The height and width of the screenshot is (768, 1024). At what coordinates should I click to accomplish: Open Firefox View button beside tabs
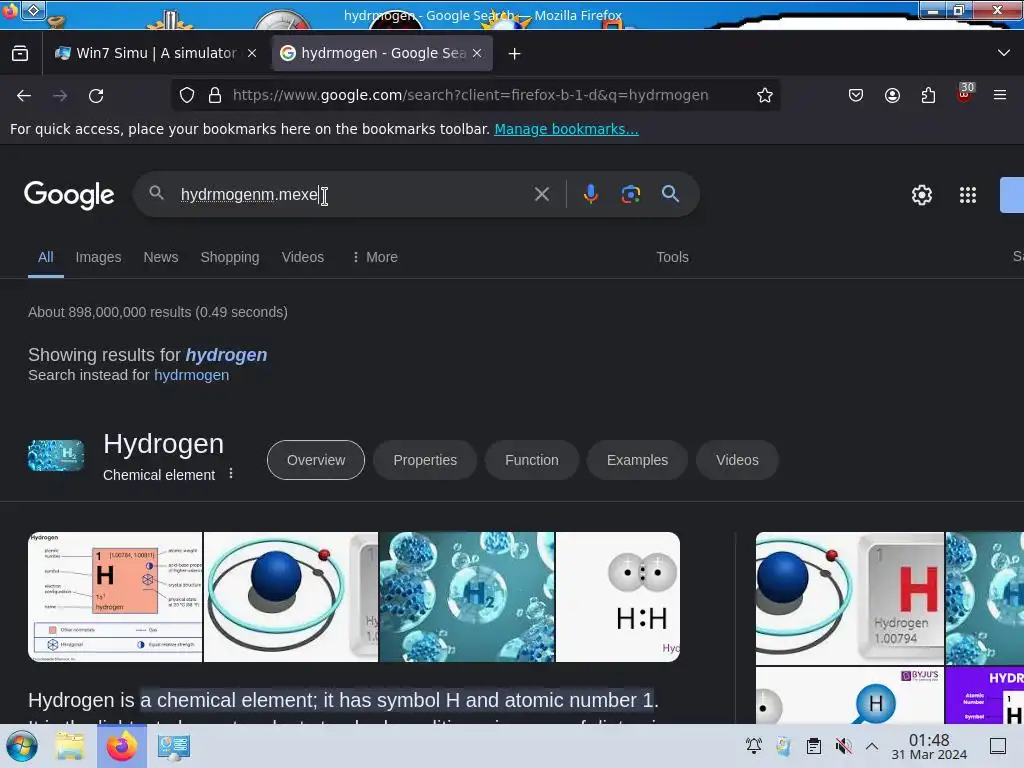pyautogui.click(x=20, y=54)
